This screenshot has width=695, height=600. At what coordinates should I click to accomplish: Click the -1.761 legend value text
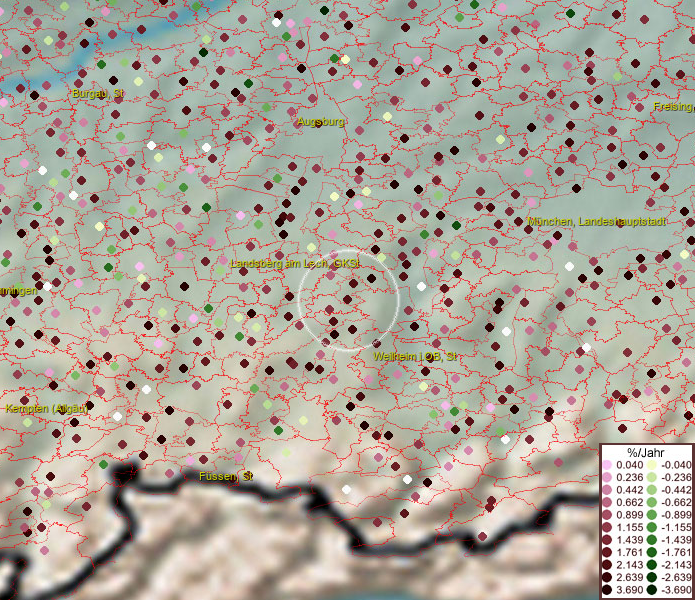point(676,553)
